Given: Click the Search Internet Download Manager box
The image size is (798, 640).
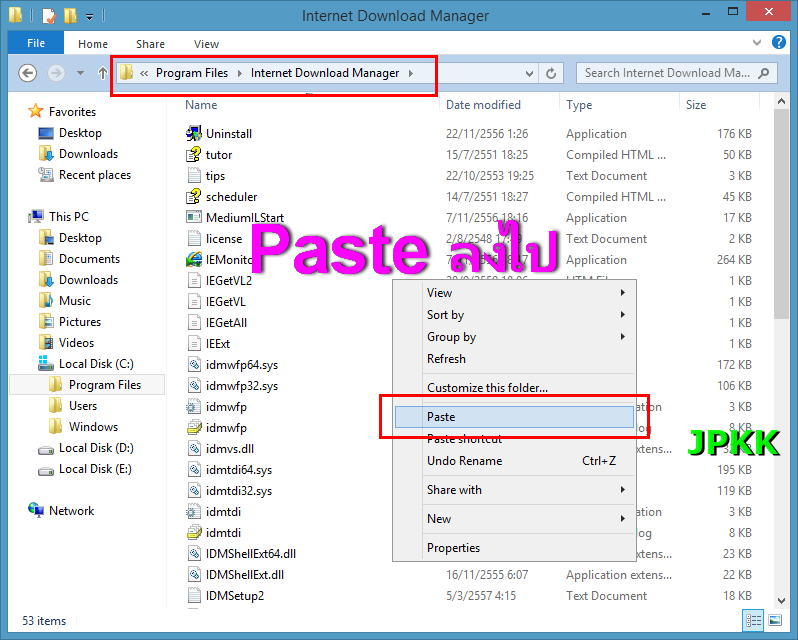Looking at the screenshot, I should coord(677,73).
